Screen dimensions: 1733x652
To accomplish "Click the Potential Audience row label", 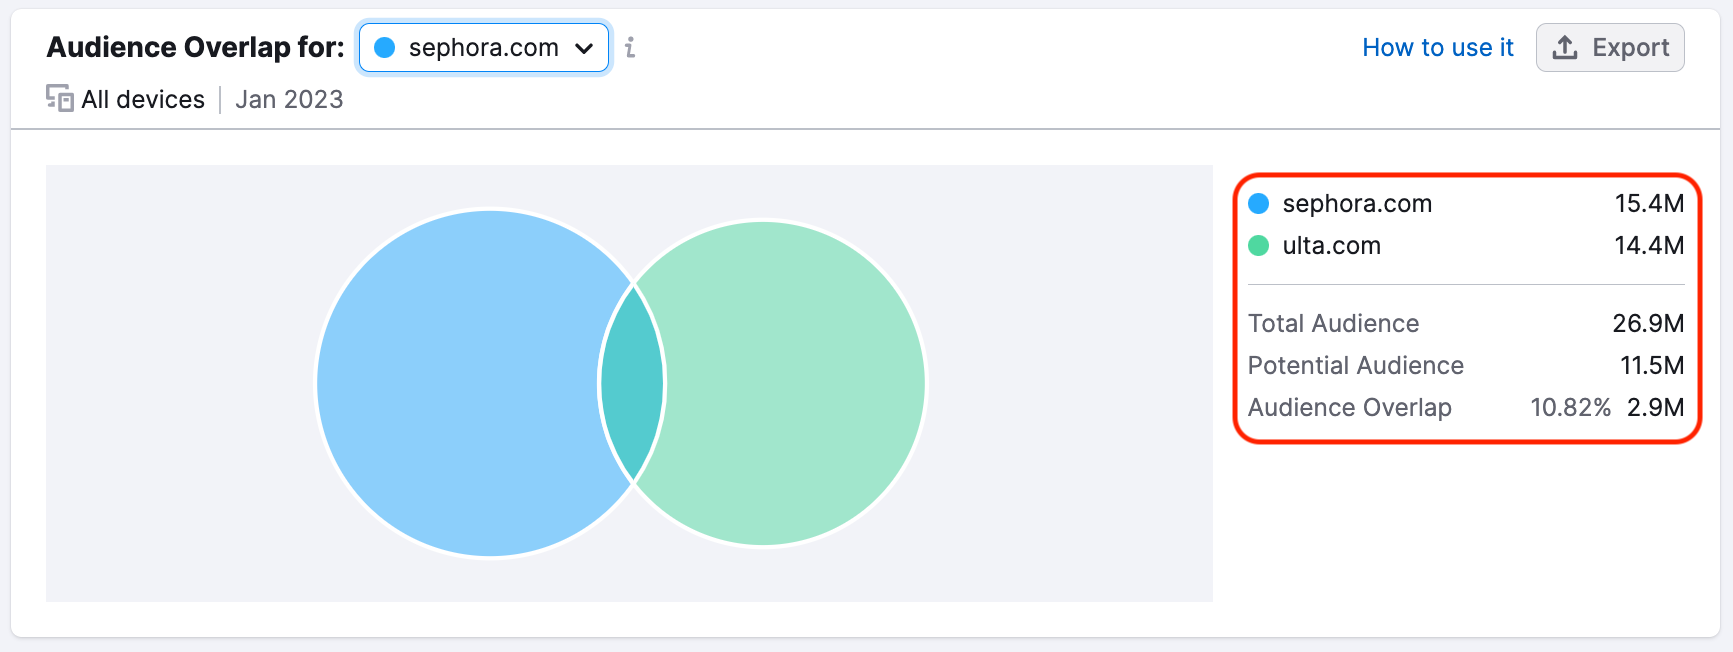I will point(1355,366).
